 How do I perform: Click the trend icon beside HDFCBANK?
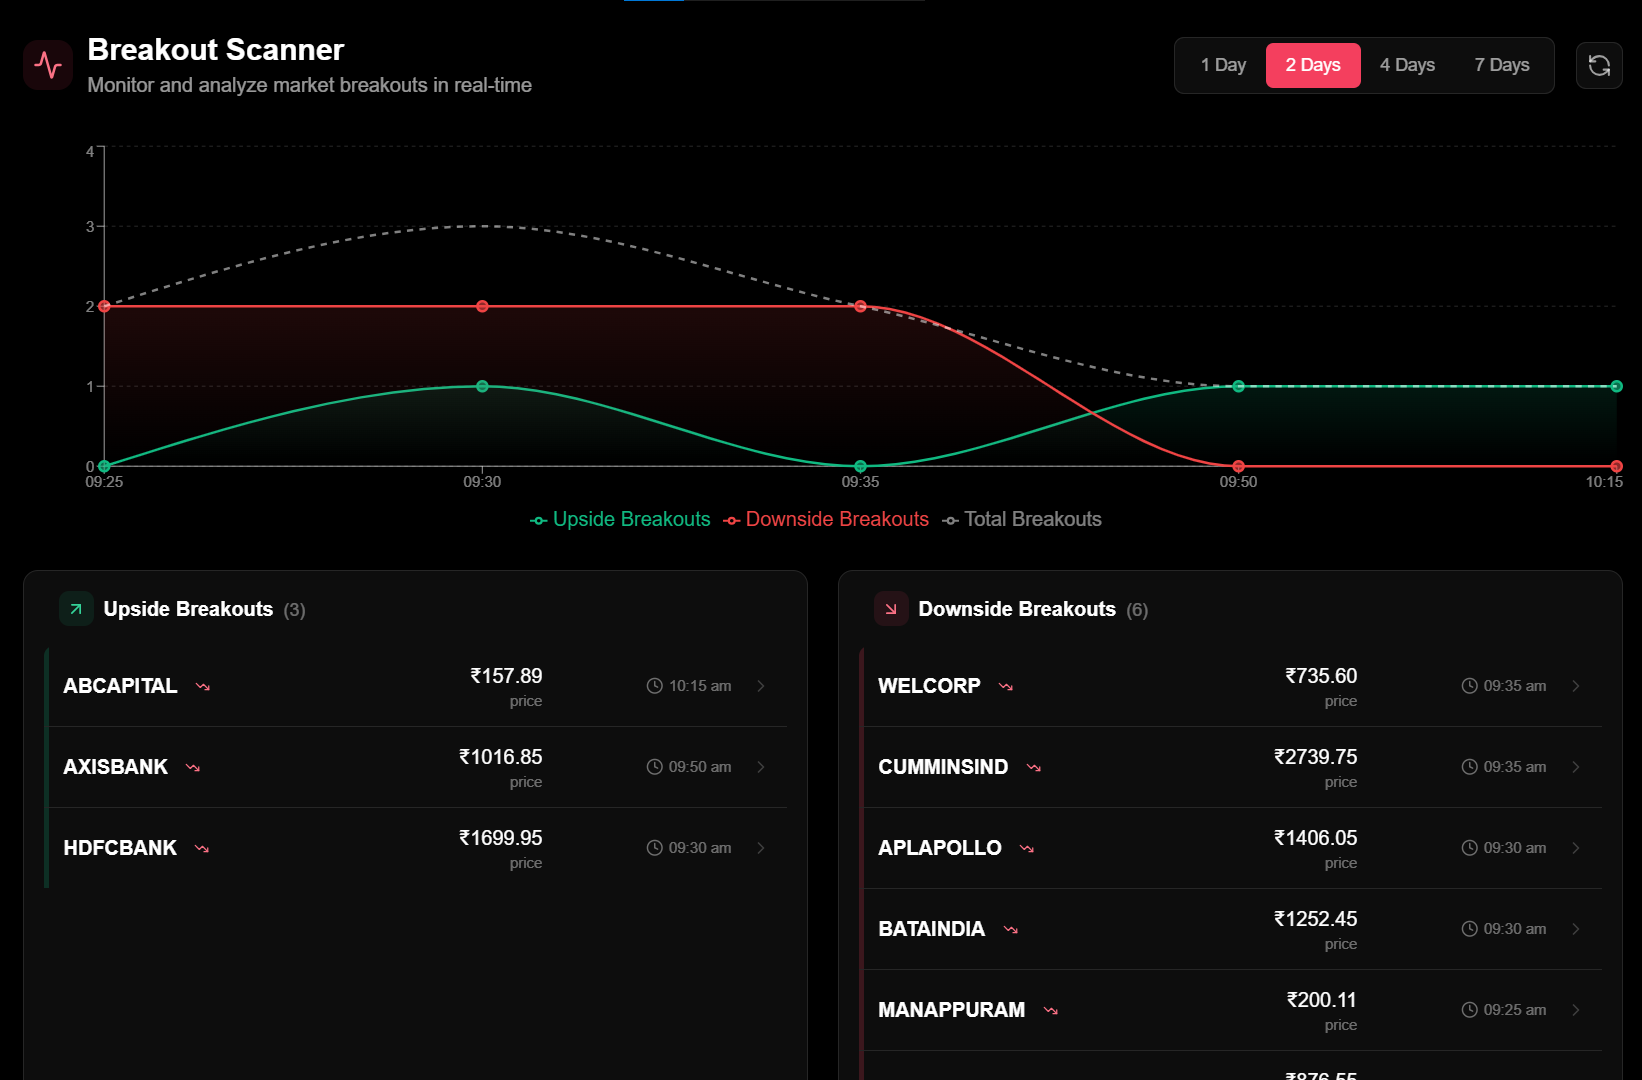click(202, 849)
